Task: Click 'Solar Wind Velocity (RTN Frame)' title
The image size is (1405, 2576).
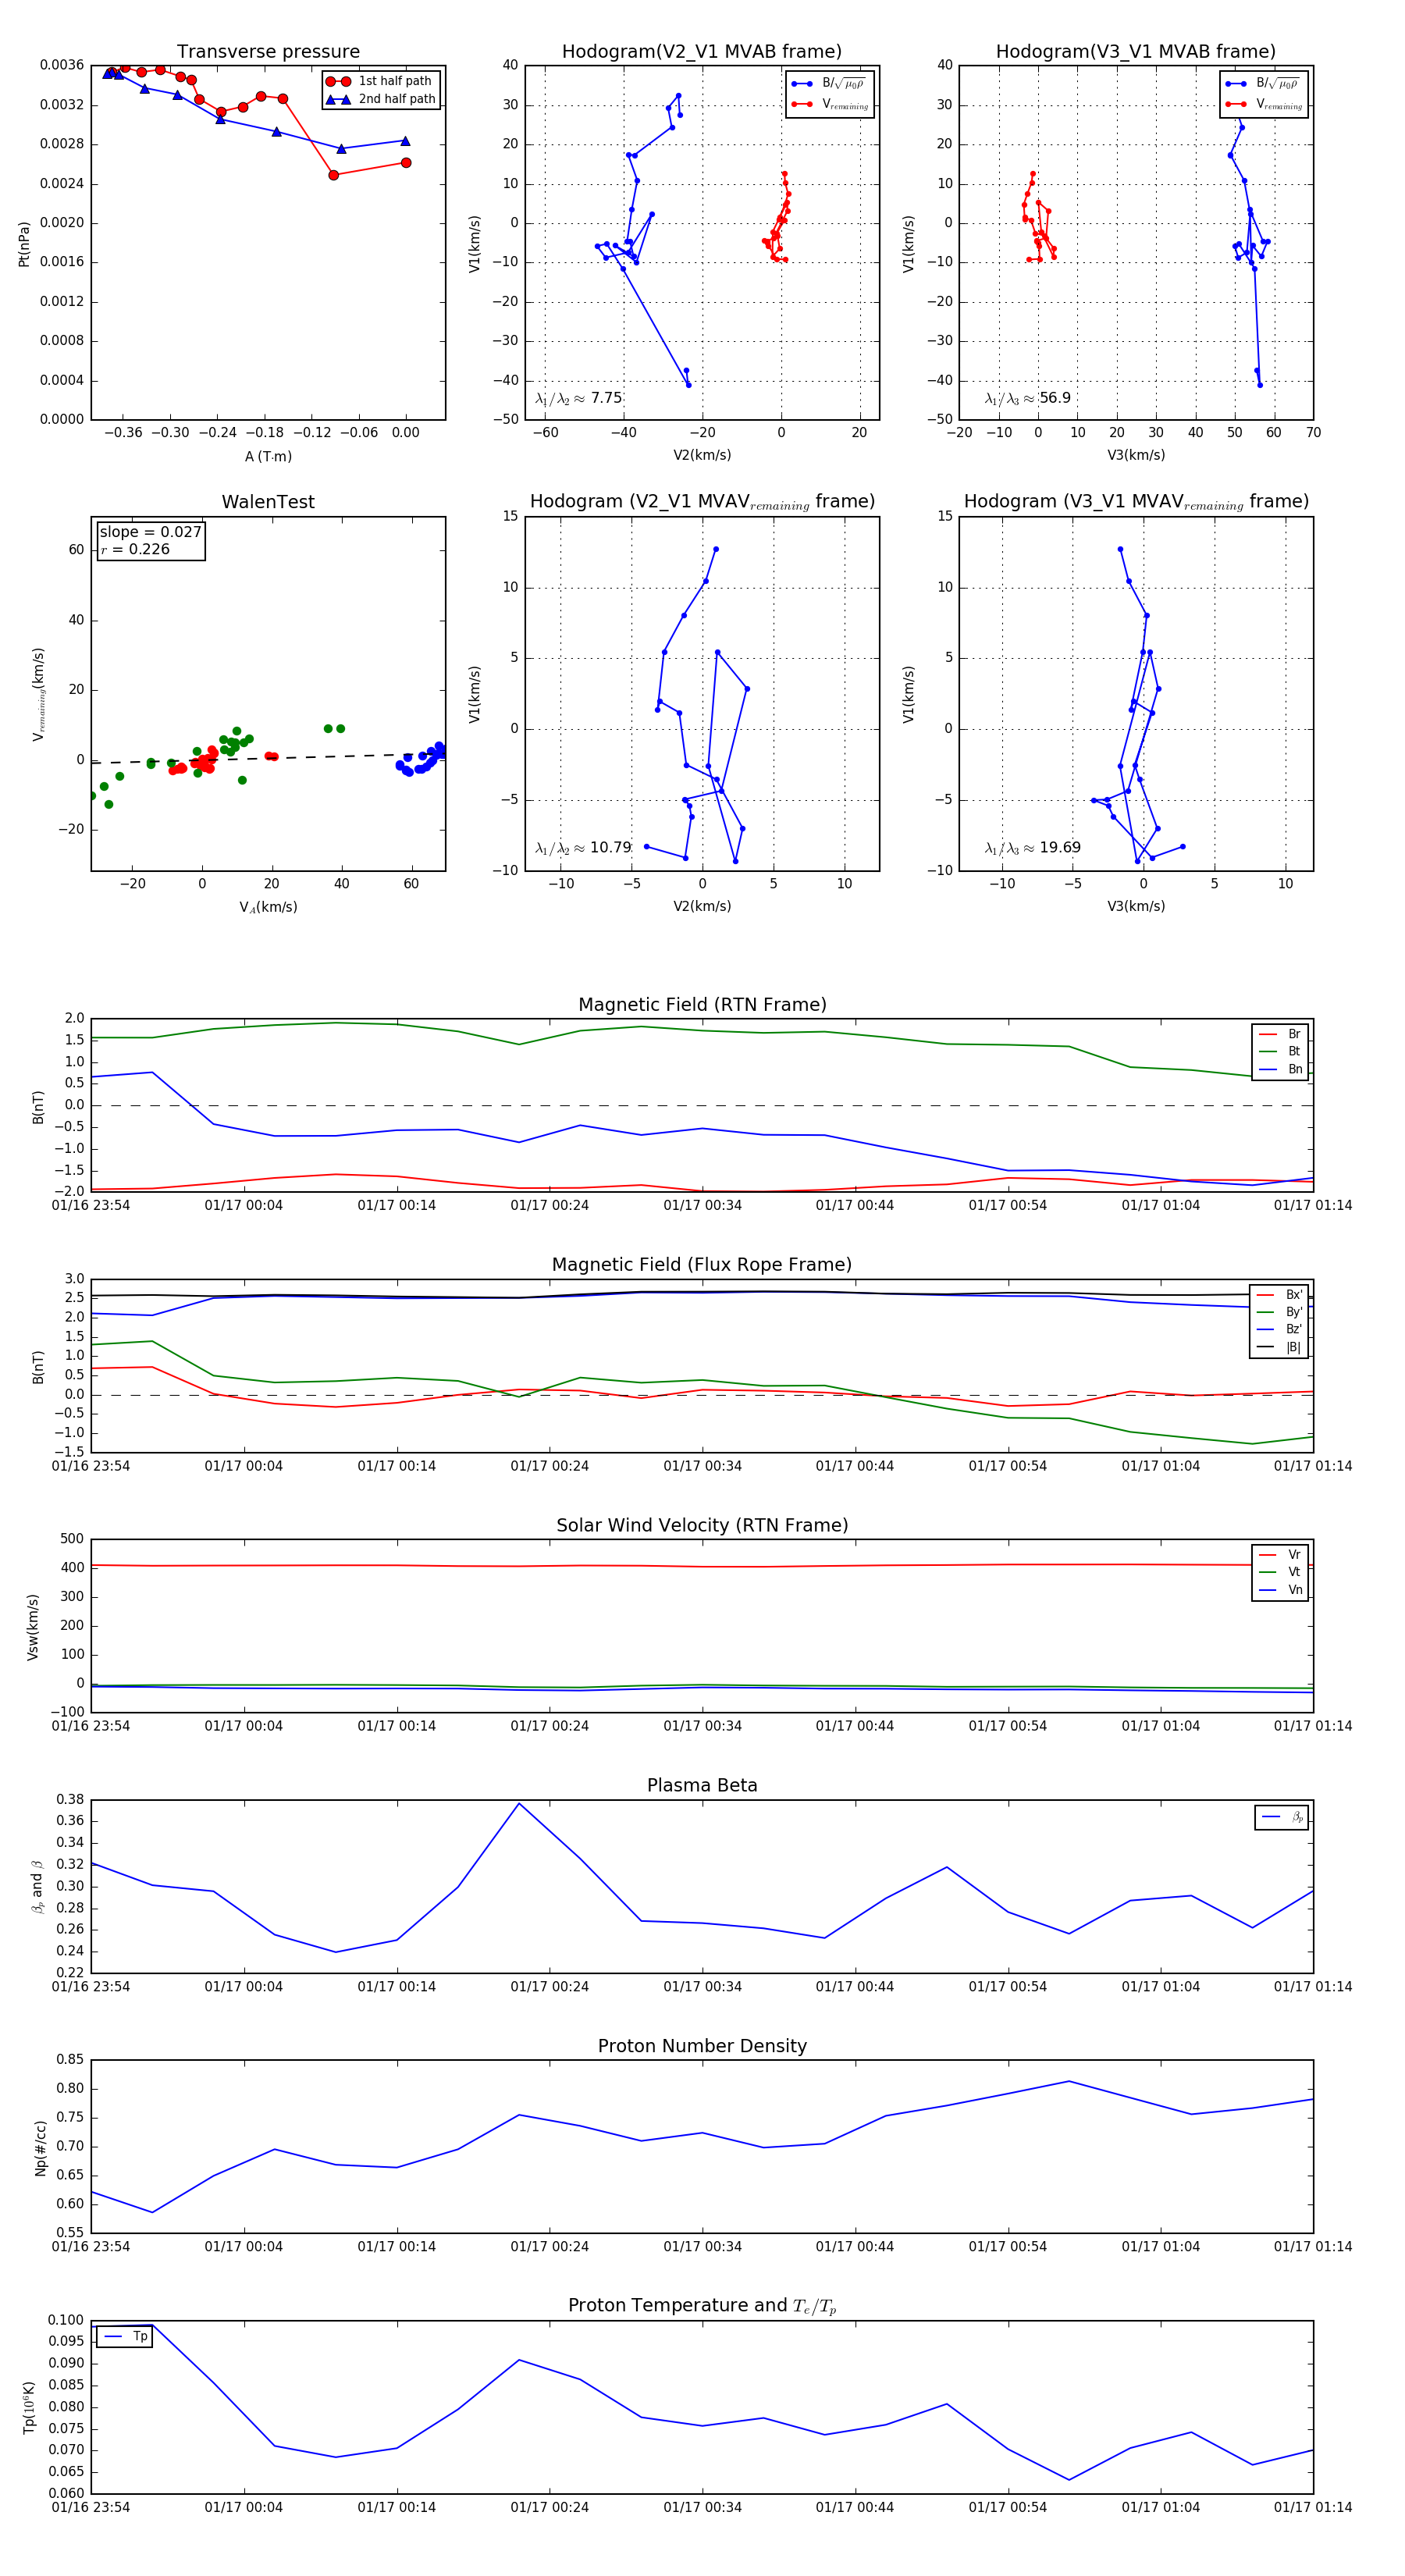Action: (x=702, y=1525)
